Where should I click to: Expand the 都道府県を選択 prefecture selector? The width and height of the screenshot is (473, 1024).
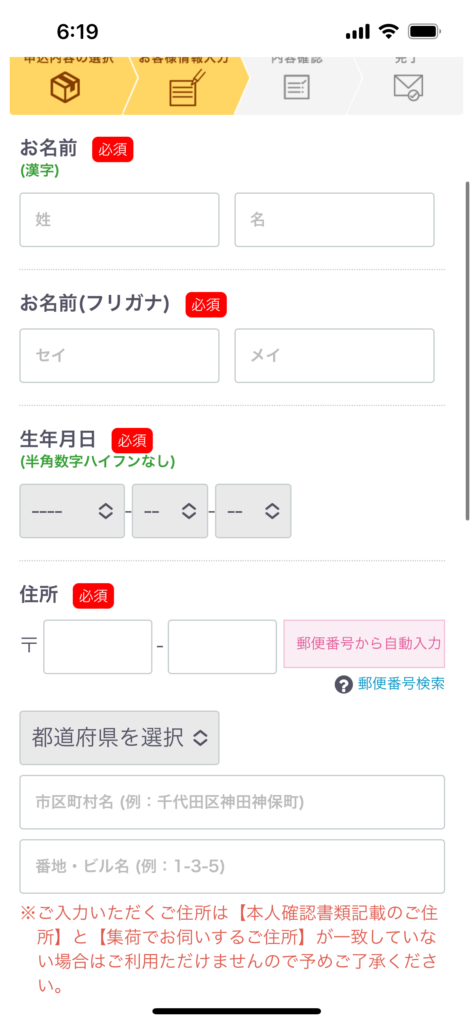[x=120, y=738]
